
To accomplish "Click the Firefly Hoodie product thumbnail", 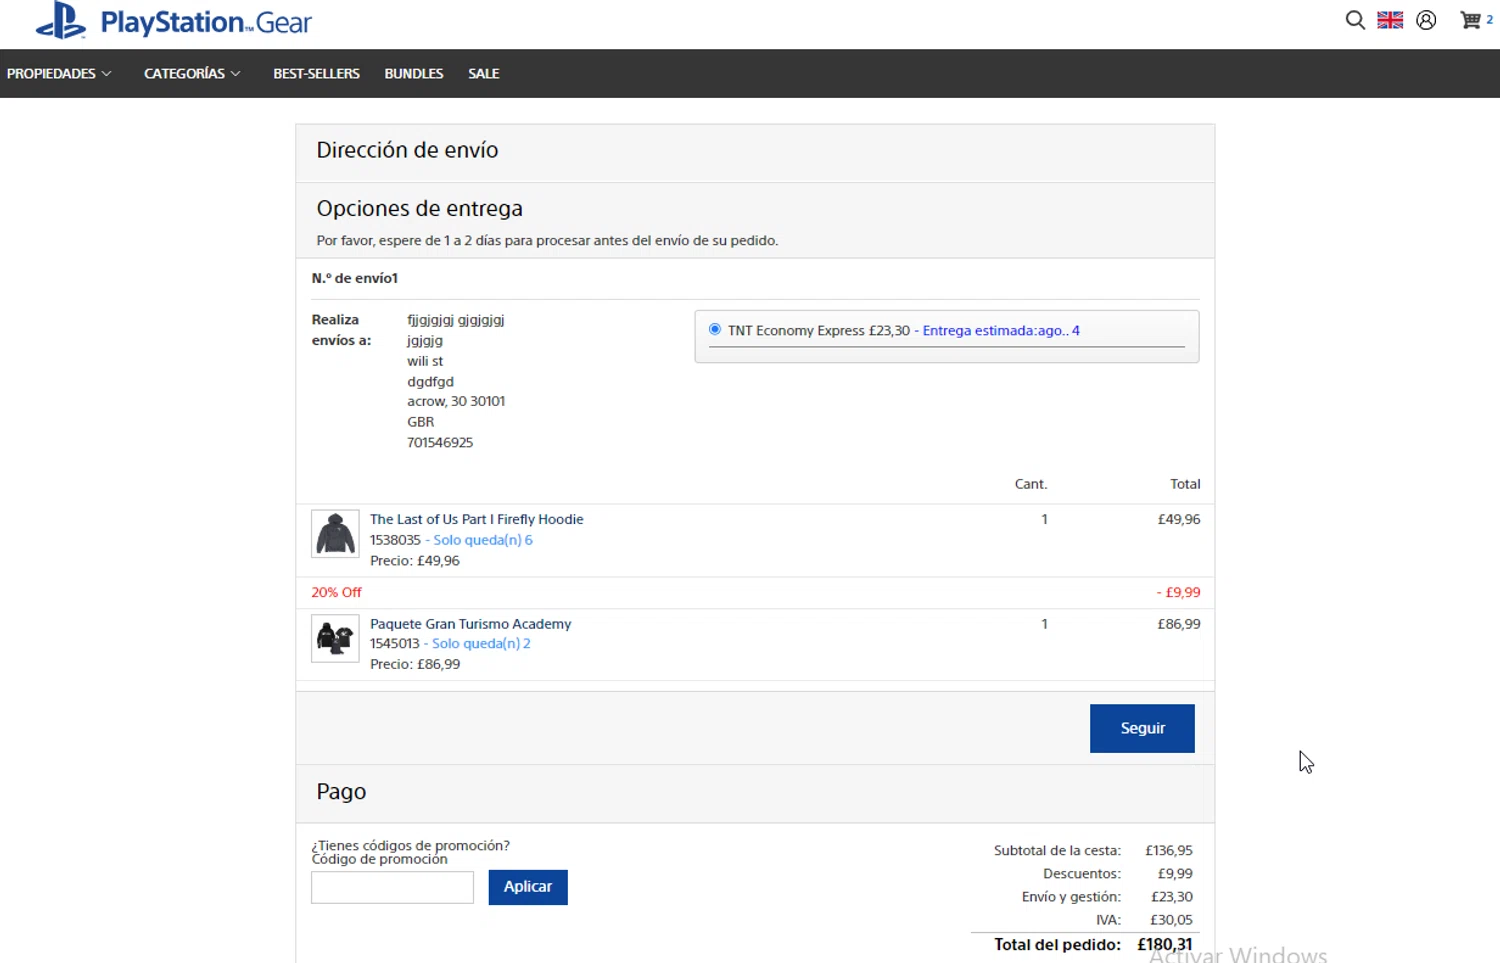I will pyautogui.click(x=335, y=534).
